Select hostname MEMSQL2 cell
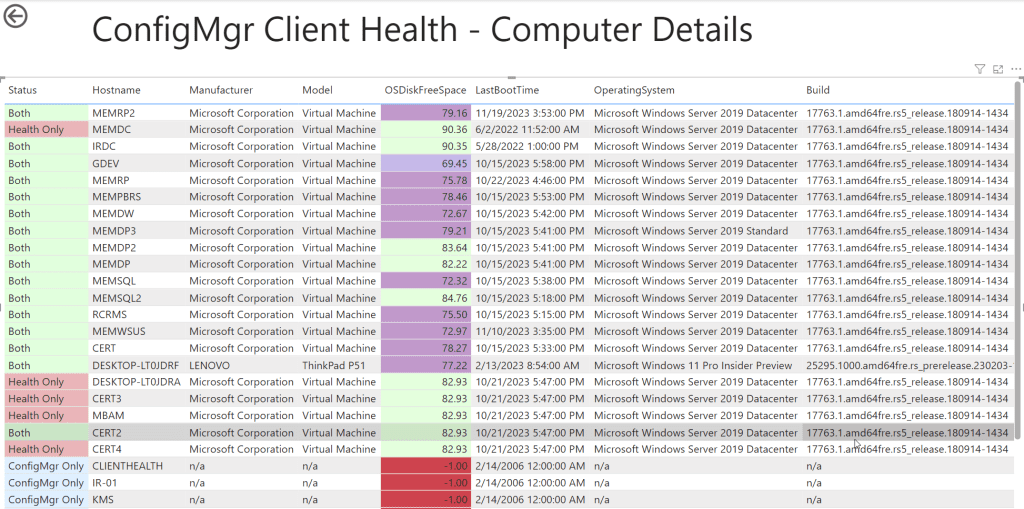 137,298
